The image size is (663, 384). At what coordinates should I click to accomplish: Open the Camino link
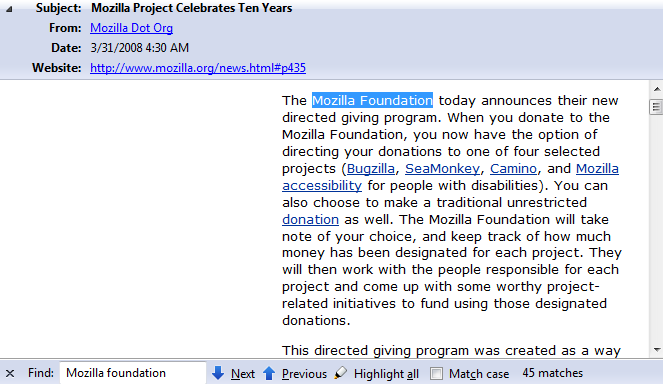(513, 169)
